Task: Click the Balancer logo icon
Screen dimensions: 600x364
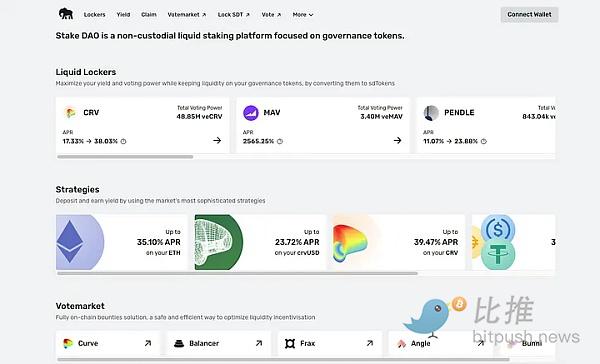Action: [179, 343]
